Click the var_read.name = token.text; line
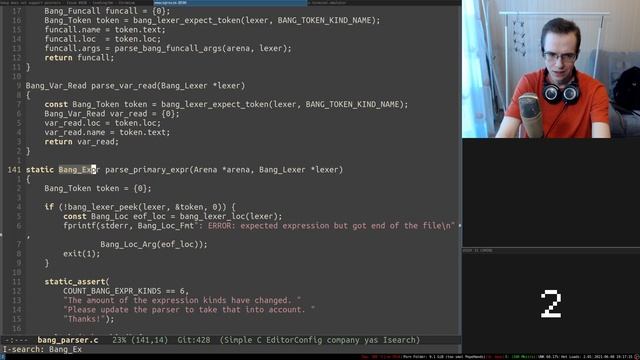Screen dimensions: 640x360 107,132
